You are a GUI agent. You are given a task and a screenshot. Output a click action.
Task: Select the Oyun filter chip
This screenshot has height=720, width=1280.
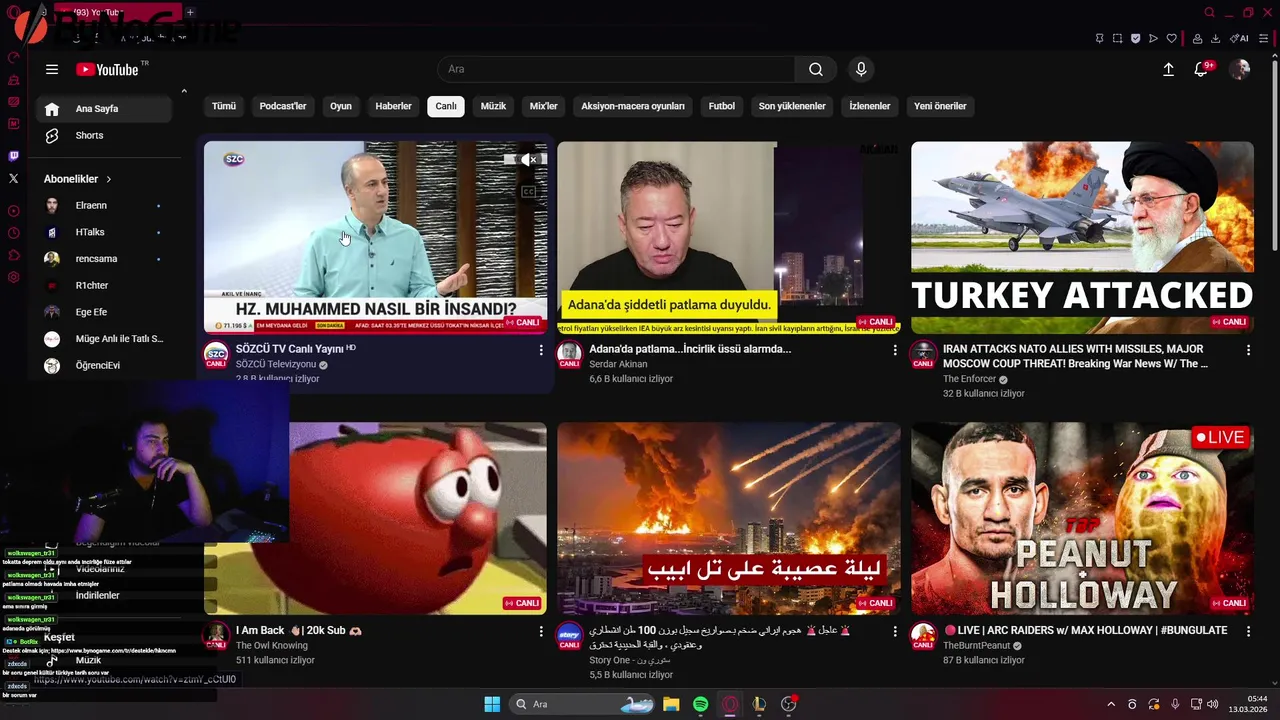pos(341,106)
